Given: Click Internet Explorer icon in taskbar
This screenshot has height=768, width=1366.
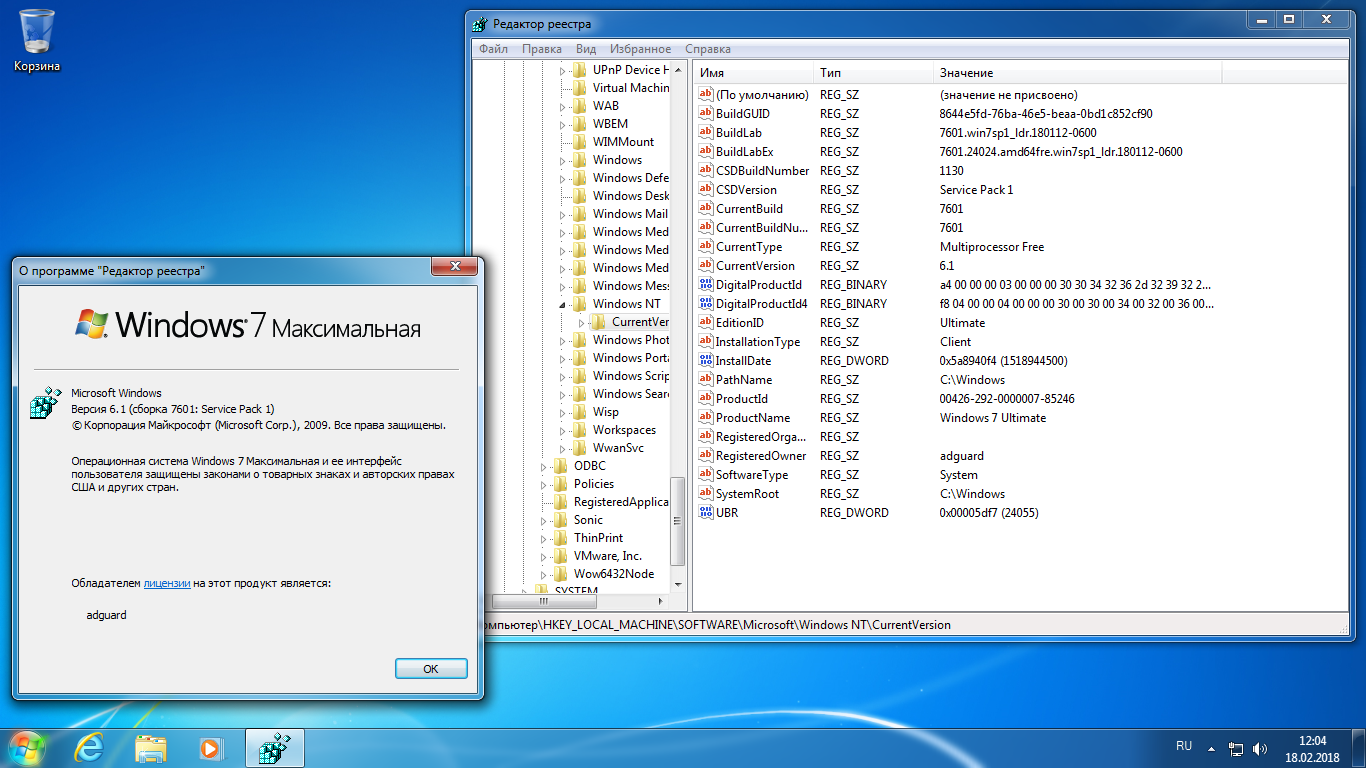Looking at the screenshot, I should click(89, 747).
